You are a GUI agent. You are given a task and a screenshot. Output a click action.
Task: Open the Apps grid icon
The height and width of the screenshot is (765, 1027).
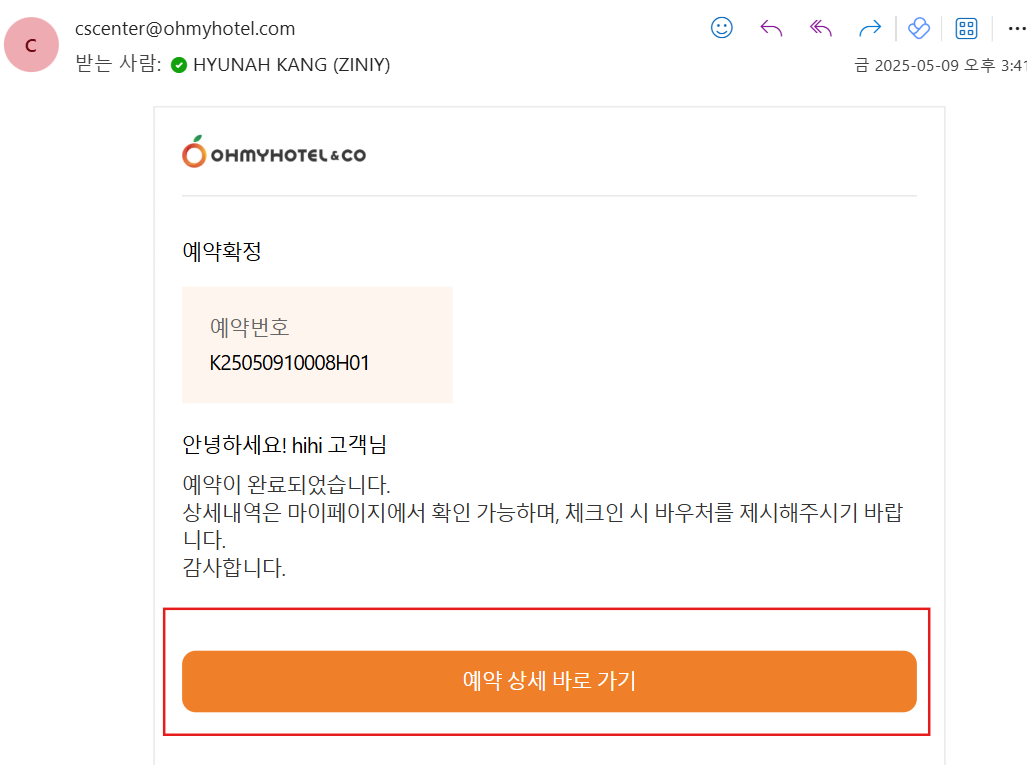(x=966, y=28)
